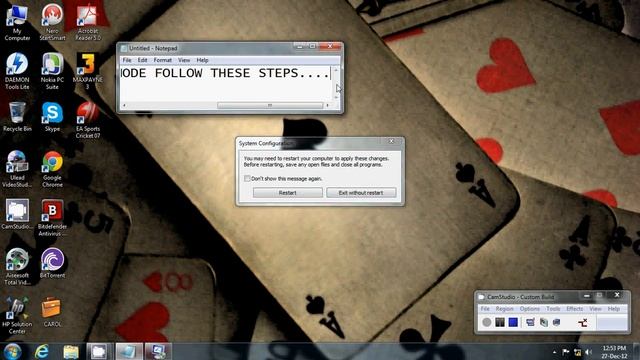Open Ulead VideoStudio desktop icon
The width and height of the screenshot is (640, 360).
coord(17,169)
